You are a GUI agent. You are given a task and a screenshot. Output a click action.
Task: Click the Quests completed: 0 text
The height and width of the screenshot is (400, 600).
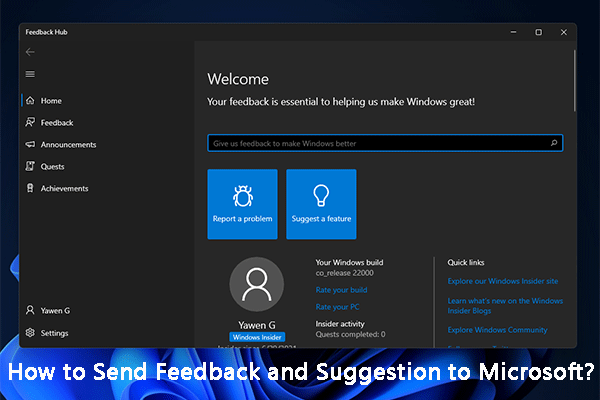[350, 334]
